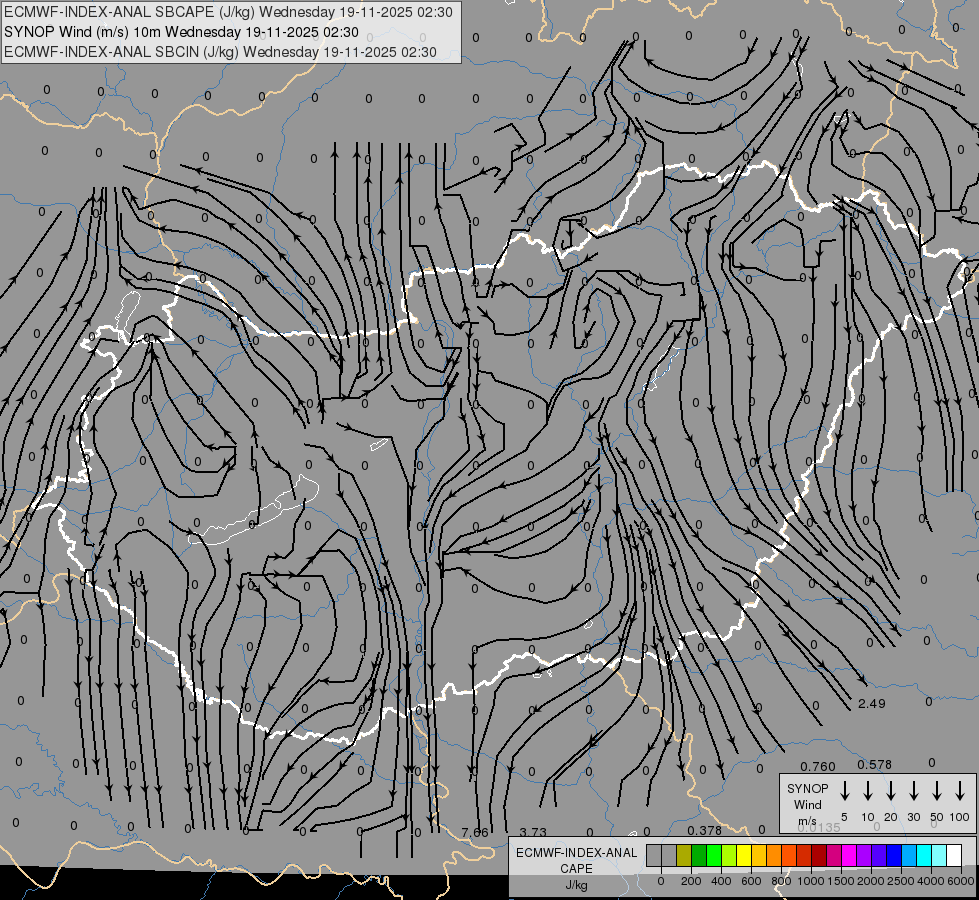Select the bright green CAPE legend swatch

(714, 855)
